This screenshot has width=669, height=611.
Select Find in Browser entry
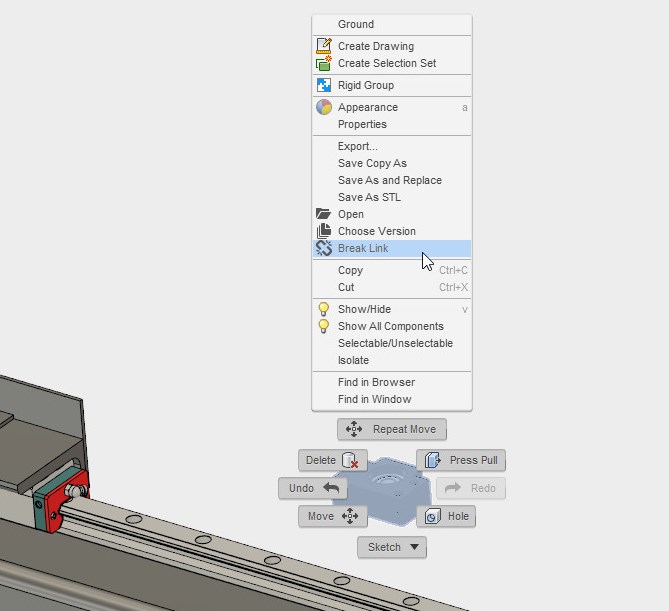(x=392, y=382)
